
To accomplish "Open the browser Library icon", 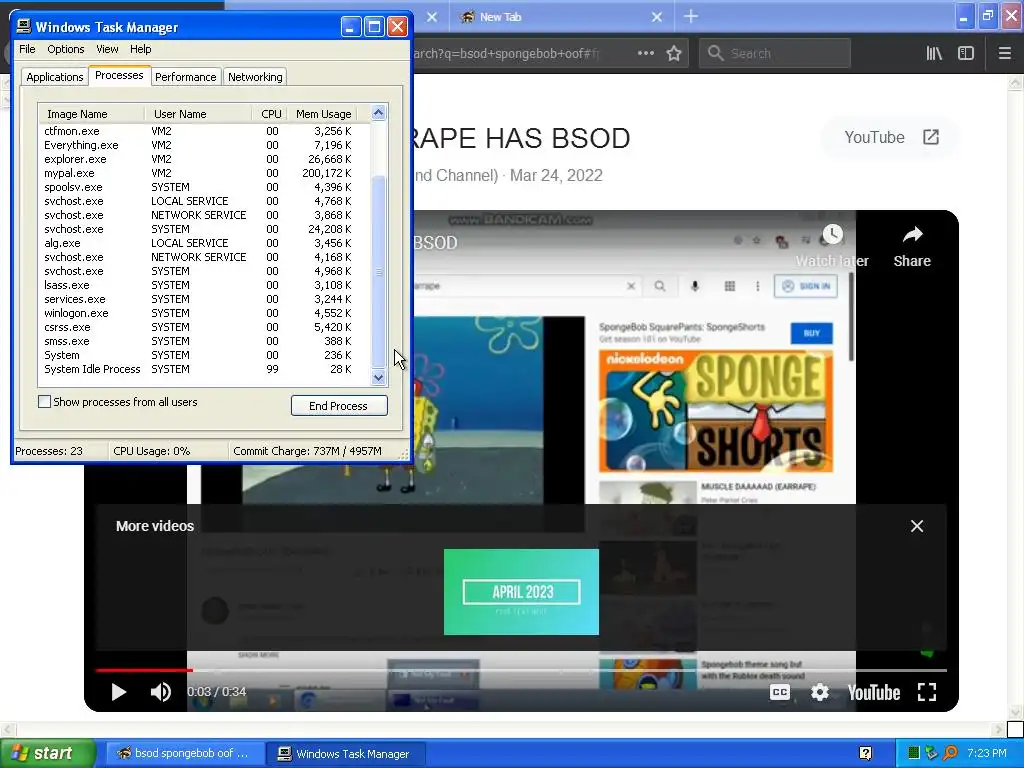I will click(934, 54).
